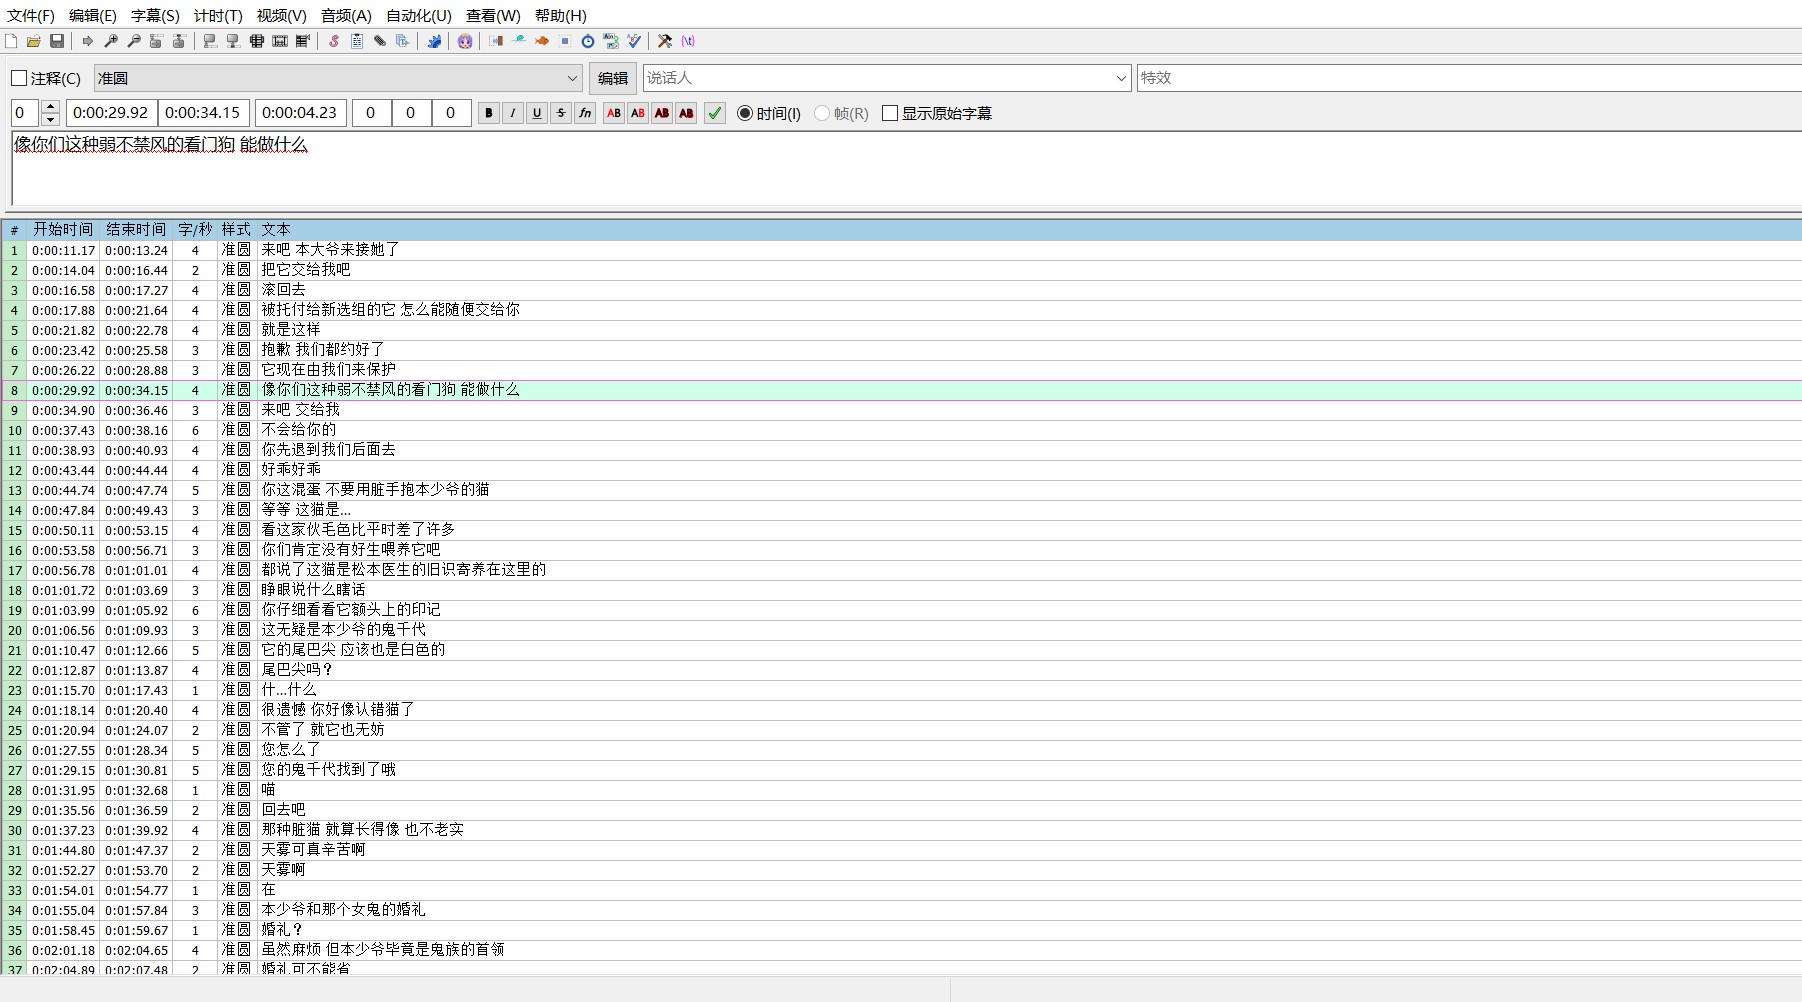Click the end time field 0:00:34.15
The width and height of the screenshot is (1802, 1002).
pyautogui.click(x=203, y=113)
